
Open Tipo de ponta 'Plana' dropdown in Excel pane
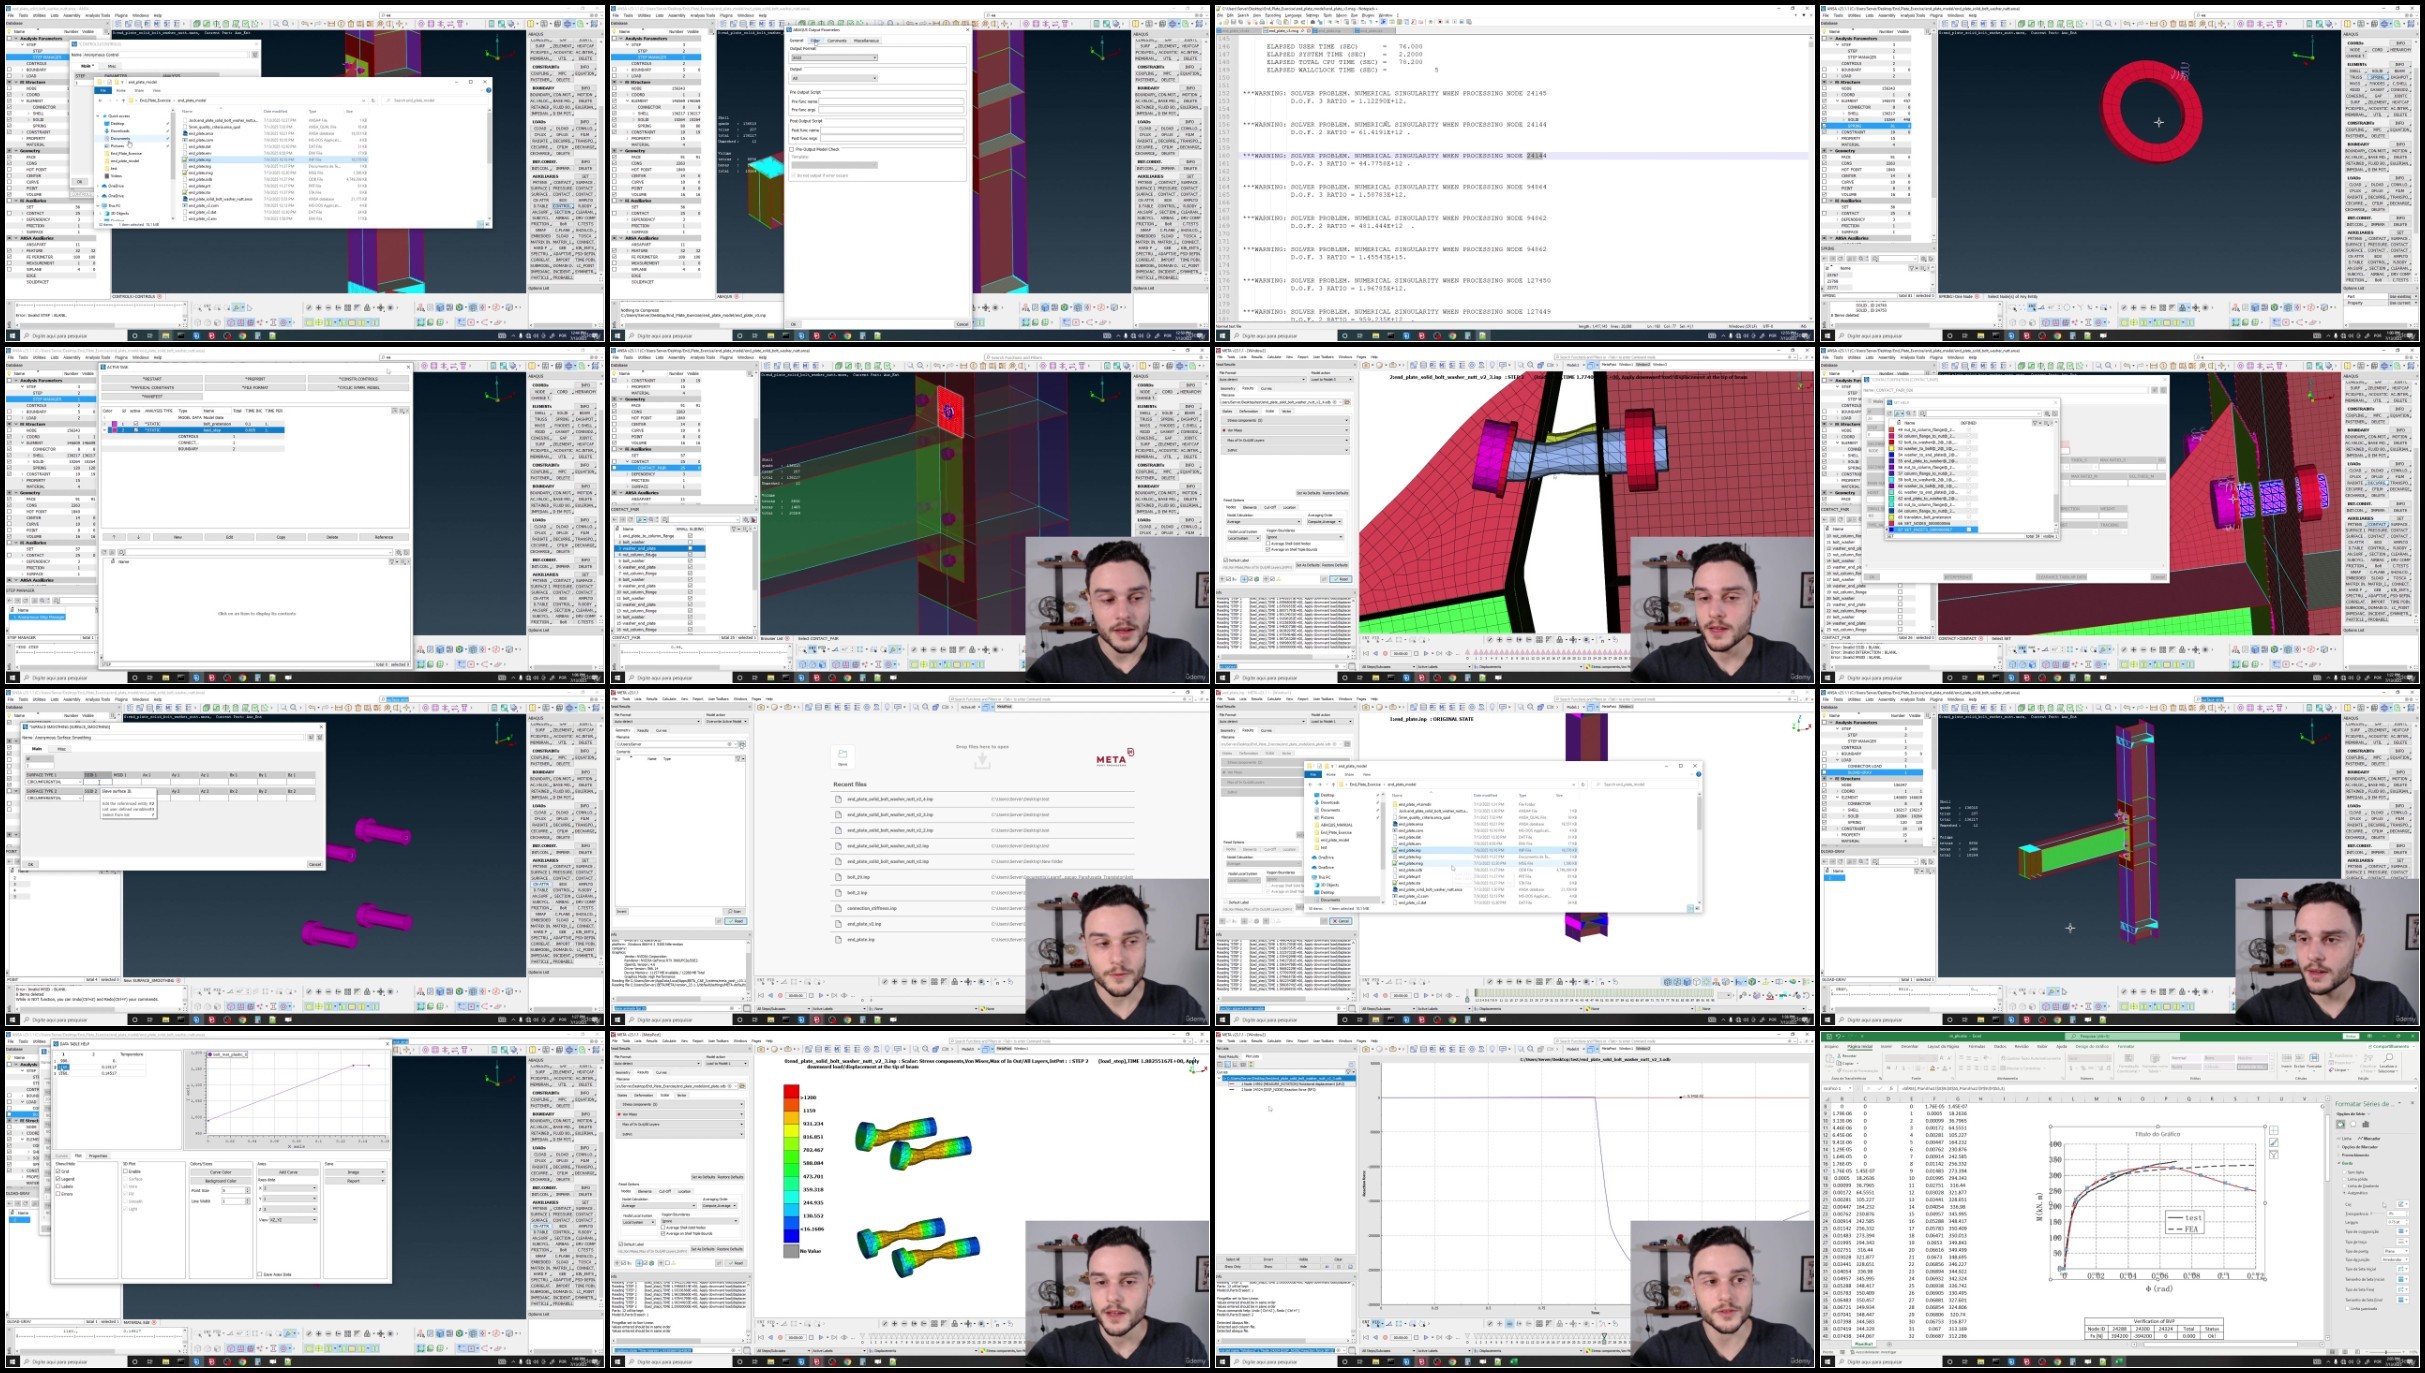click(x=2396, y=1251)
